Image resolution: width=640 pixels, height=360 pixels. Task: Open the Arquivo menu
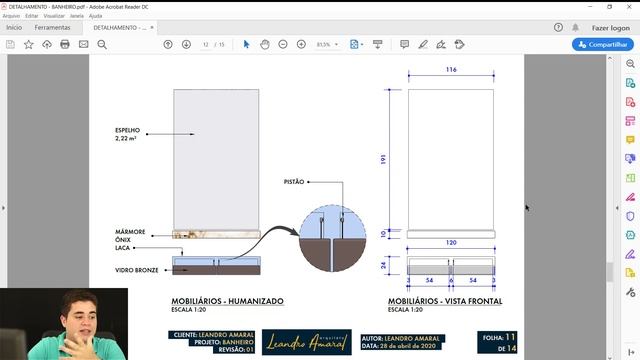pyautogui.click(x=11, y=16)
